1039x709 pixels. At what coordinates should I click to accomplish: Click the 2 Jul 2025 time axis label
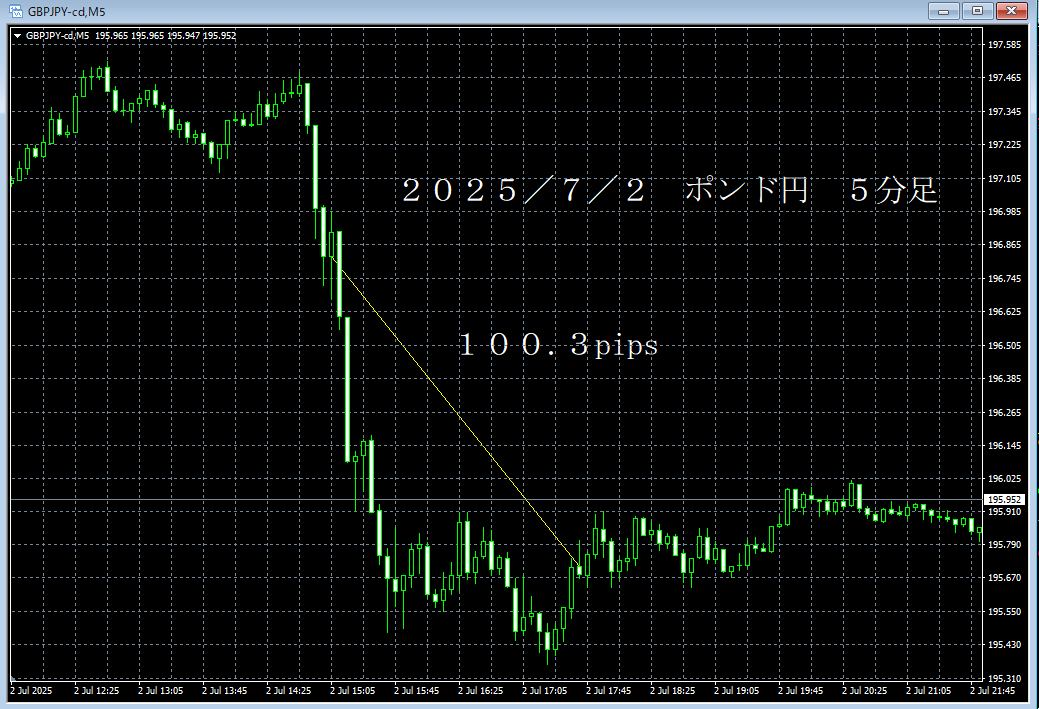[x=31, y=690]
